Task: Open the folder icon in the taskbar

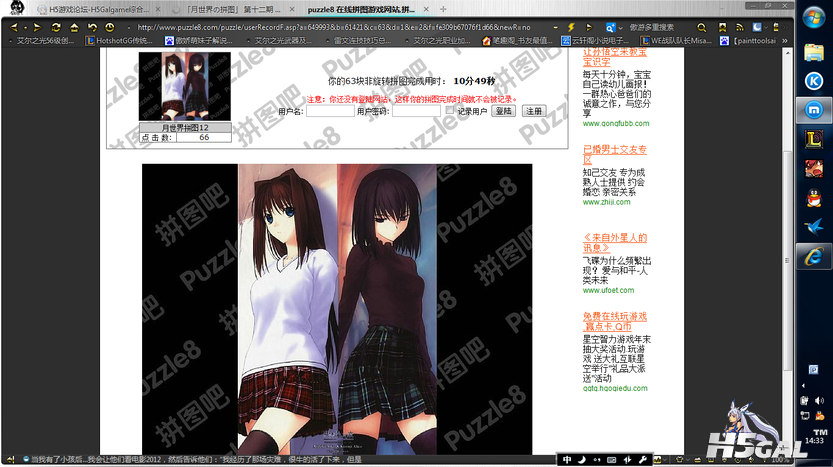Action: click(813, 52)
